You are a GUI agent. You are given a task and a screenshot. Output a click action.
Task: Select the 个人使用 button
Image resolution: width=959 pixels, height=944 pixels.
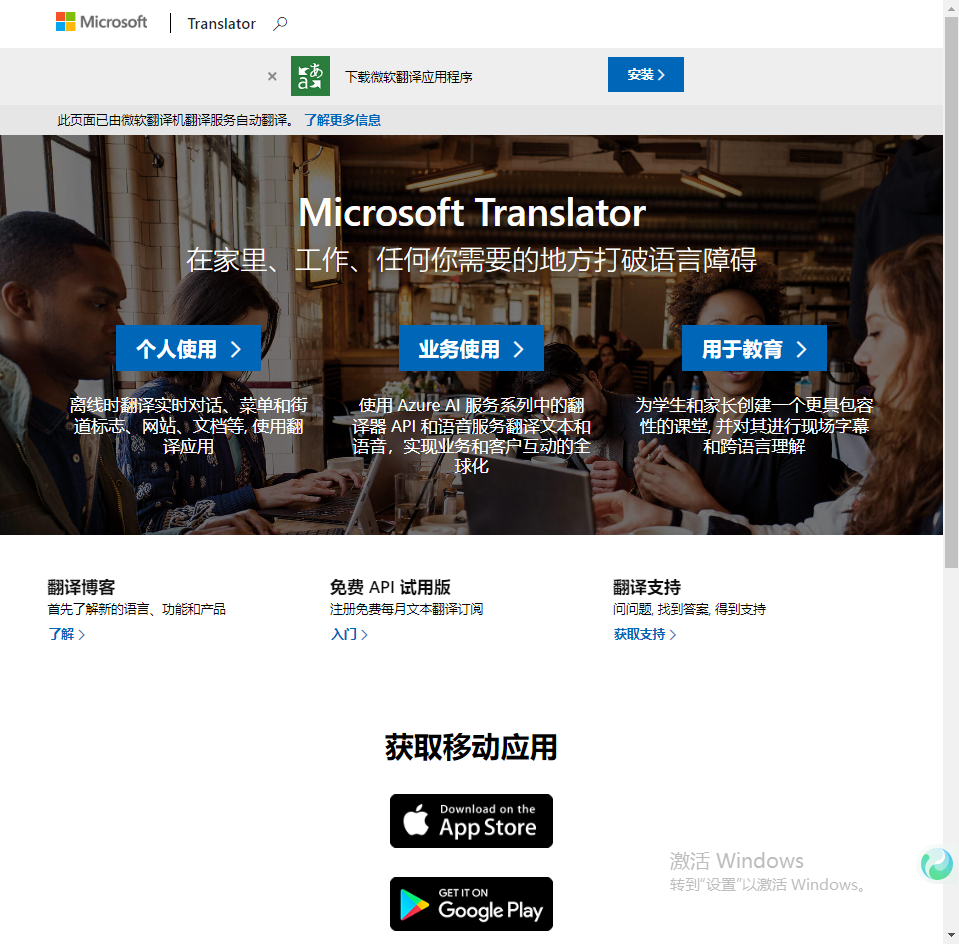tap(188, 348)
